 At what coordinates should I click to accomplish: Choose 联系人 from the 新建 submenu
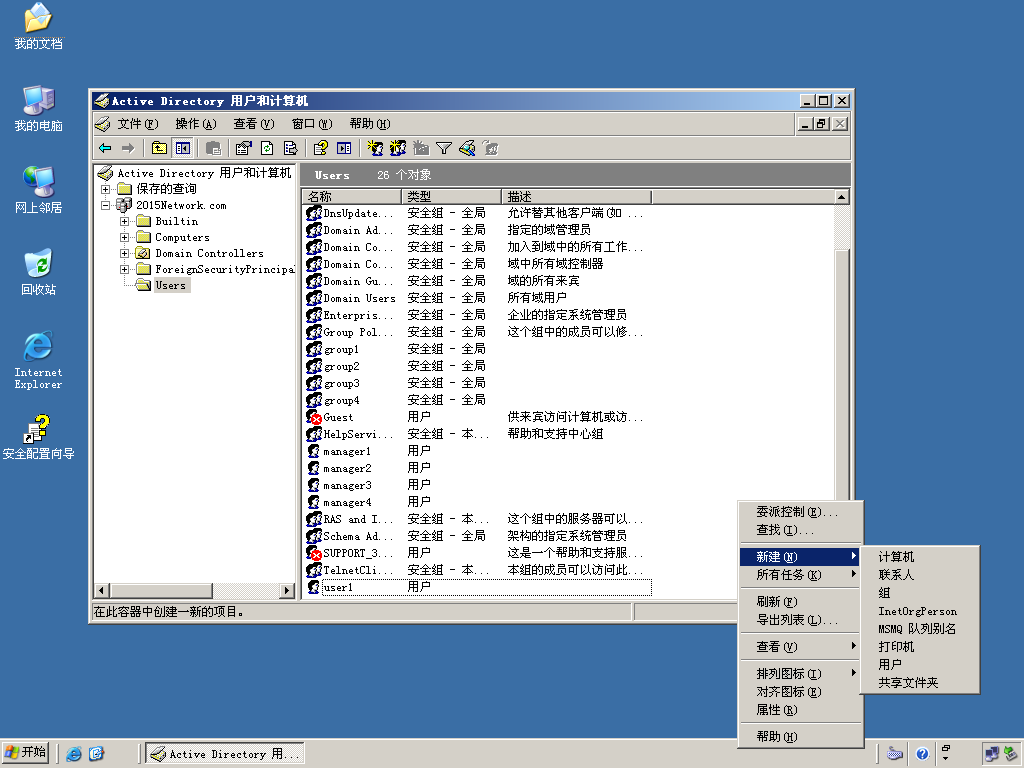pos(920,575)
